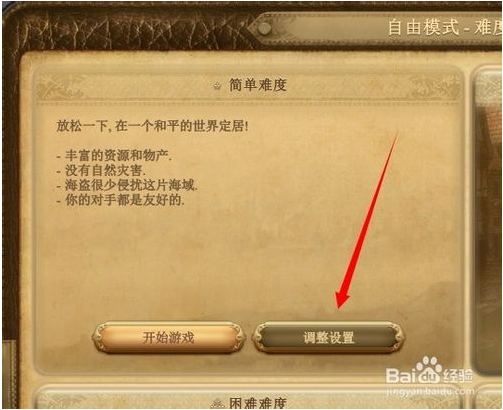Open 调整设置 to adjust settings
This screenshot has width=503, height=410.
pos(329,337)
